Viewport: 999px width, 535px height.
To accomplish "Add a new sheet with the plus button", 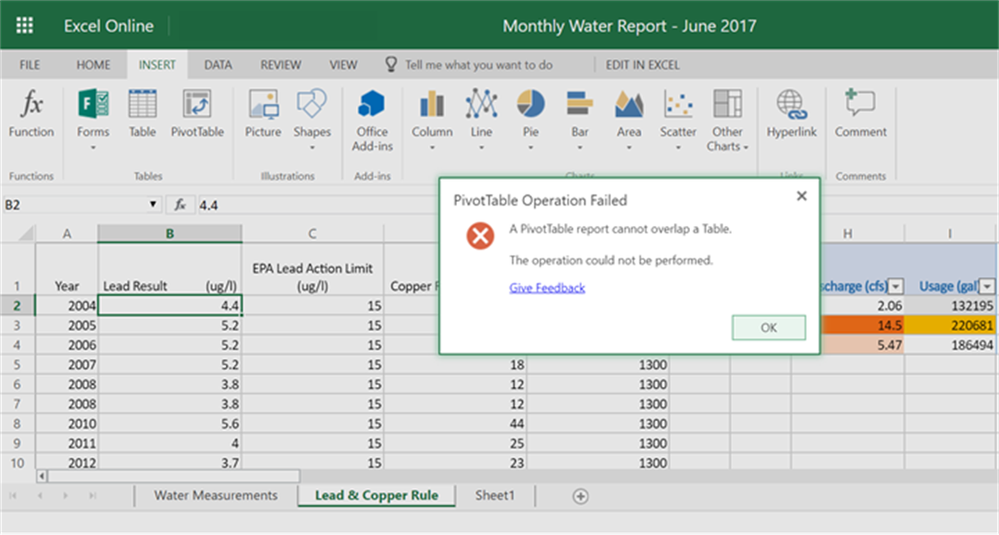I will pos(580,496).
